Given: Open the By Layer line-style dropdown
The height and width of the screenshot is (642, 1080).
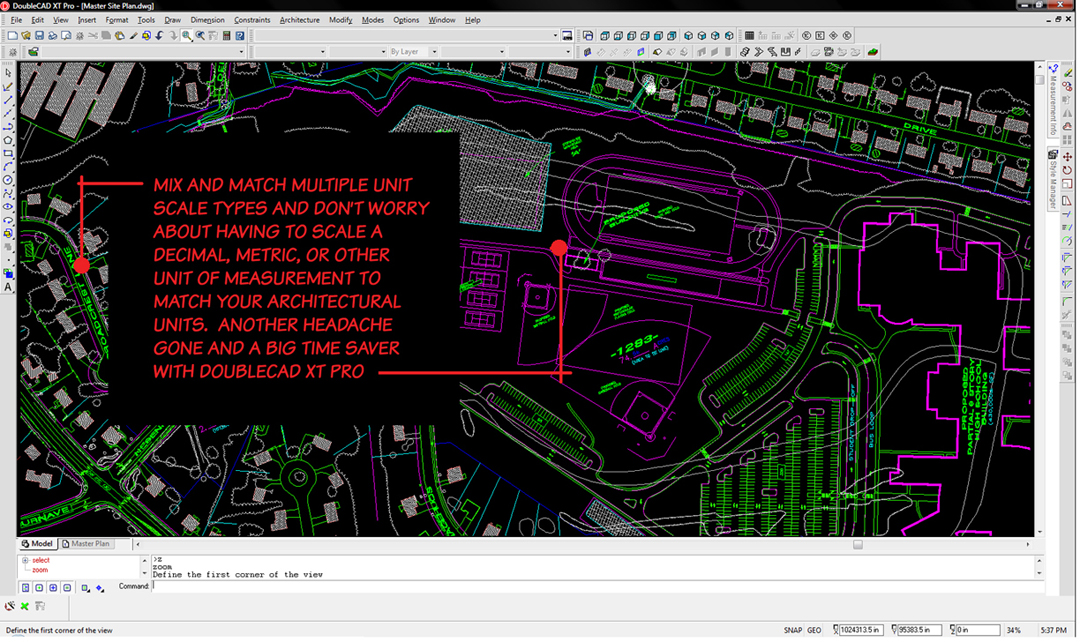Looking at the screenshot, I should [434, 51].
